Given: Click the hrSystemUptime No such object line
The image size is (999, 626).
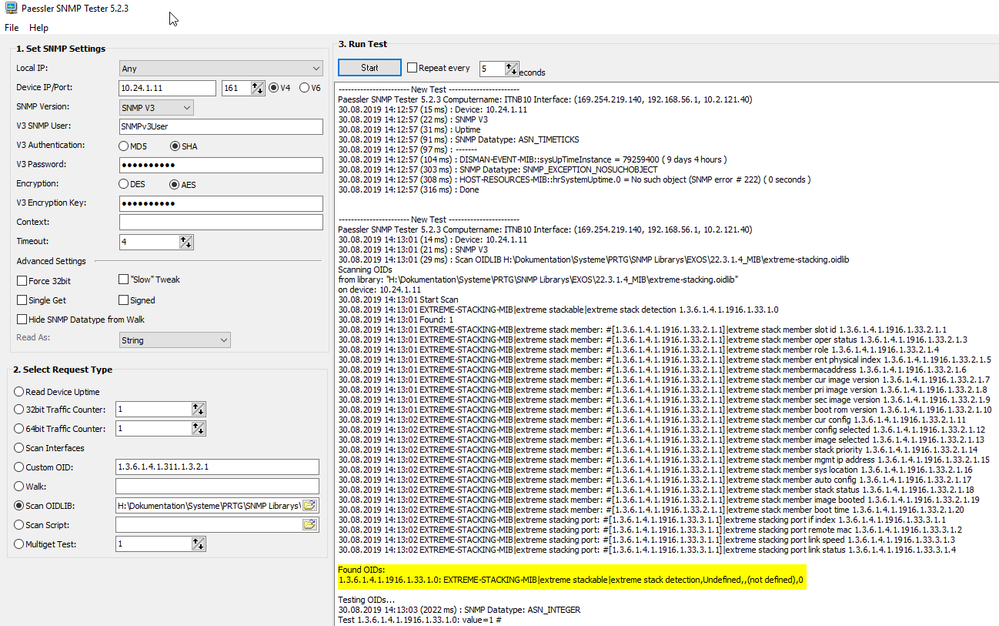Looking at the screenshot, I should click(x=574, y=180).
